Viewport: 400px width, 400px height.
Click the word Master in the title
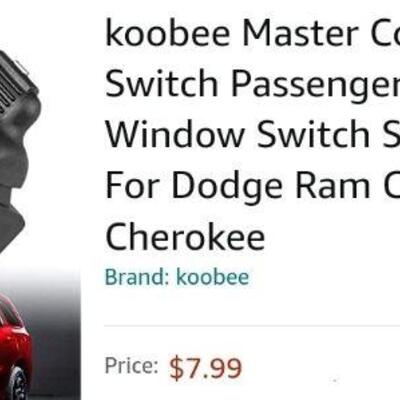pyautogui.click(x=300, y=33)
